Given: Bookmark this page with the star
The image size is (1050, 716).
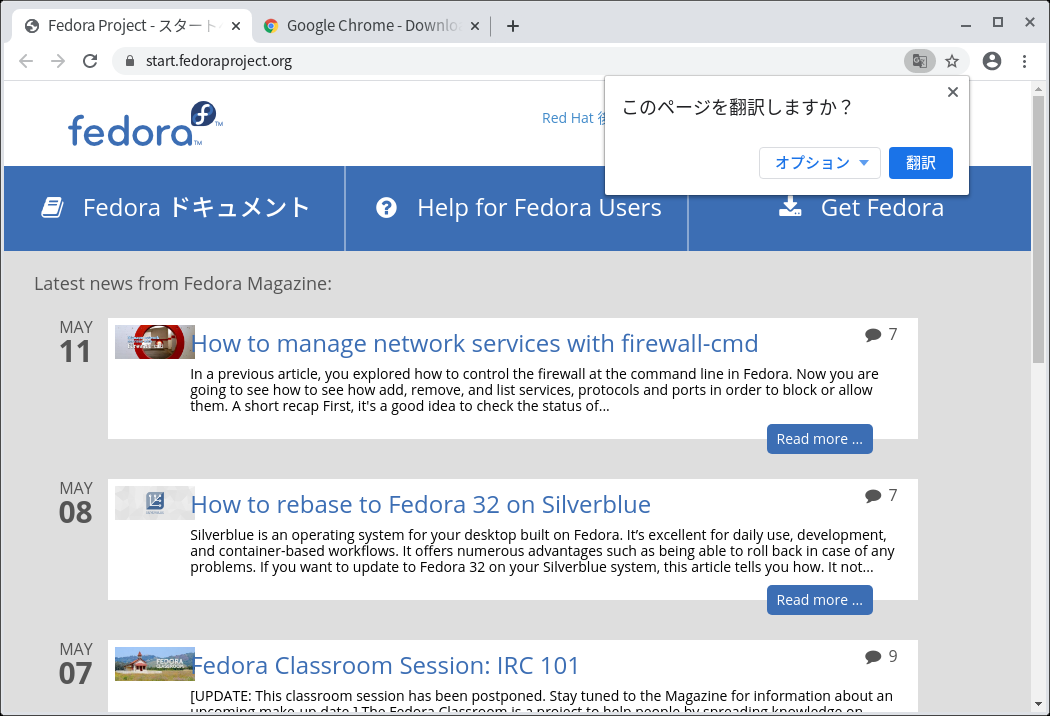Looking at the screenshot, I should [x=952, y=61].
